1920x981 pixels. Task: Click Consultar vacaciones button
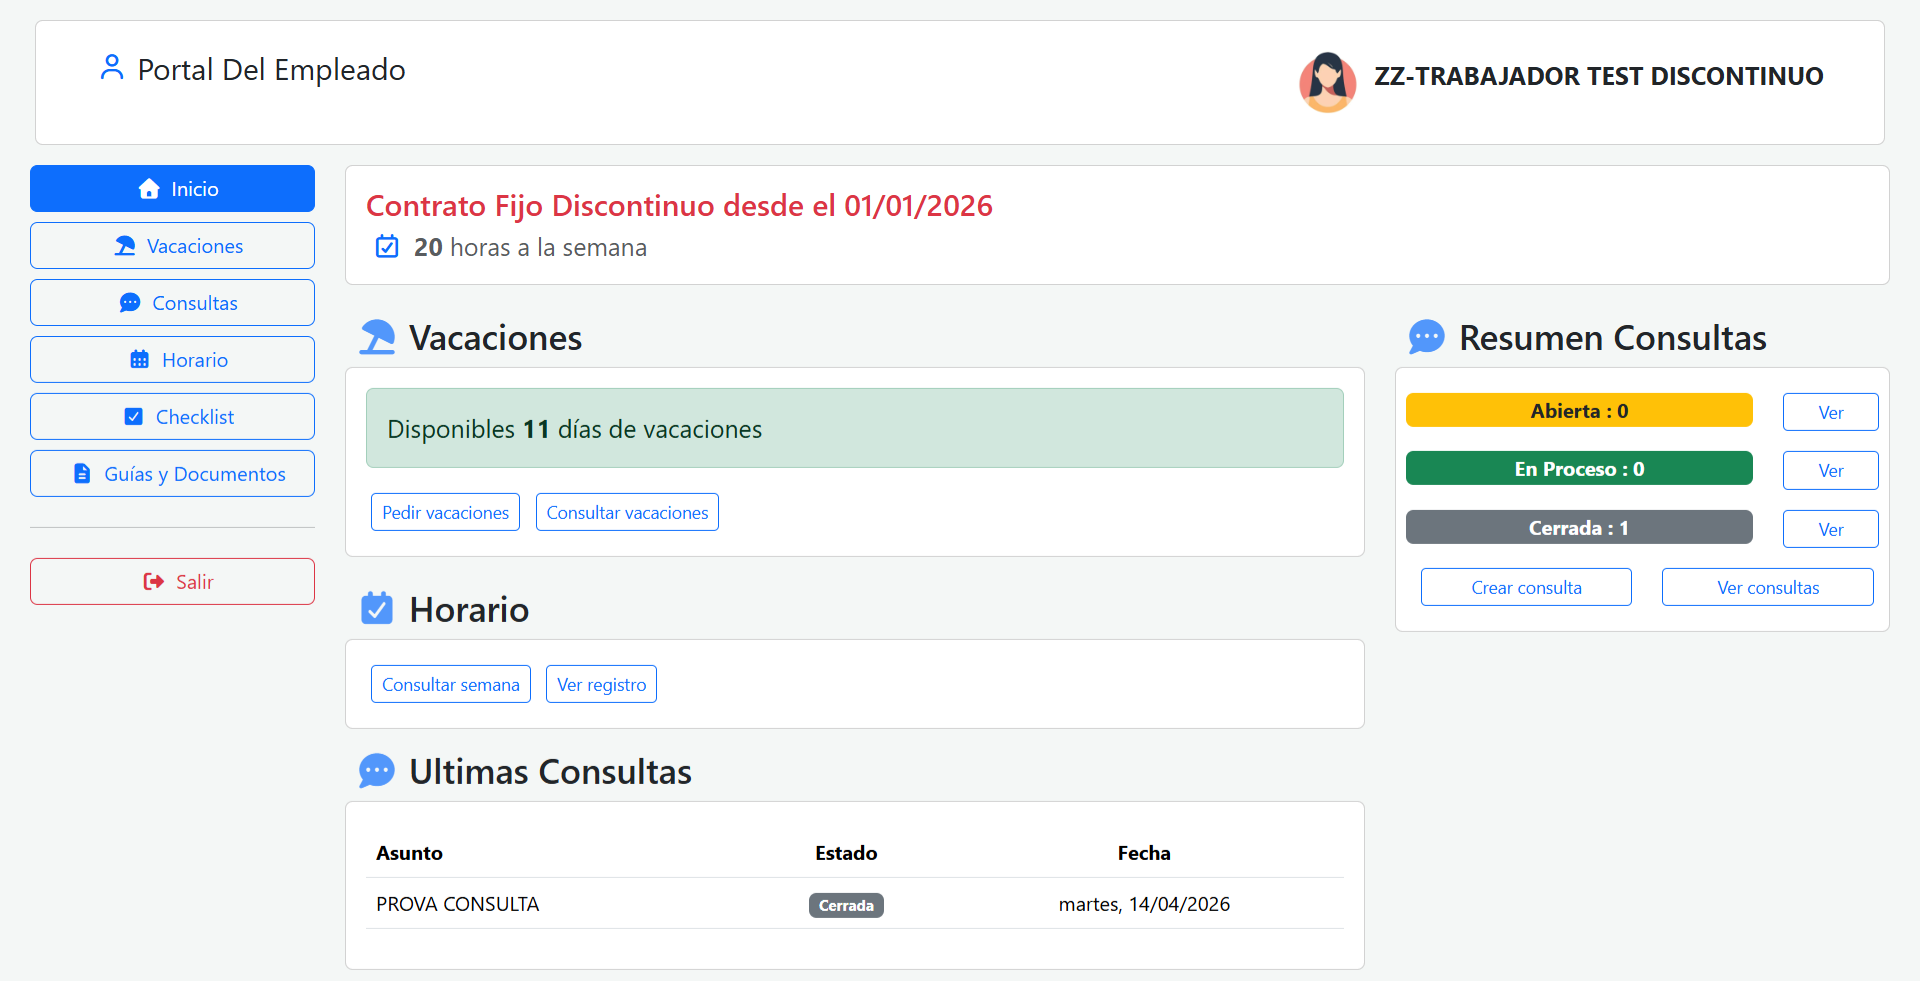[x=627, y=512]
